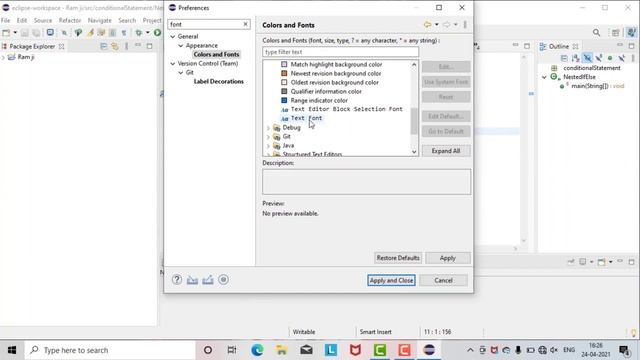The height and width of the screenshot is (360, 640).
Task: Collapse All in Package Explorer
Action: coord(104,47)
